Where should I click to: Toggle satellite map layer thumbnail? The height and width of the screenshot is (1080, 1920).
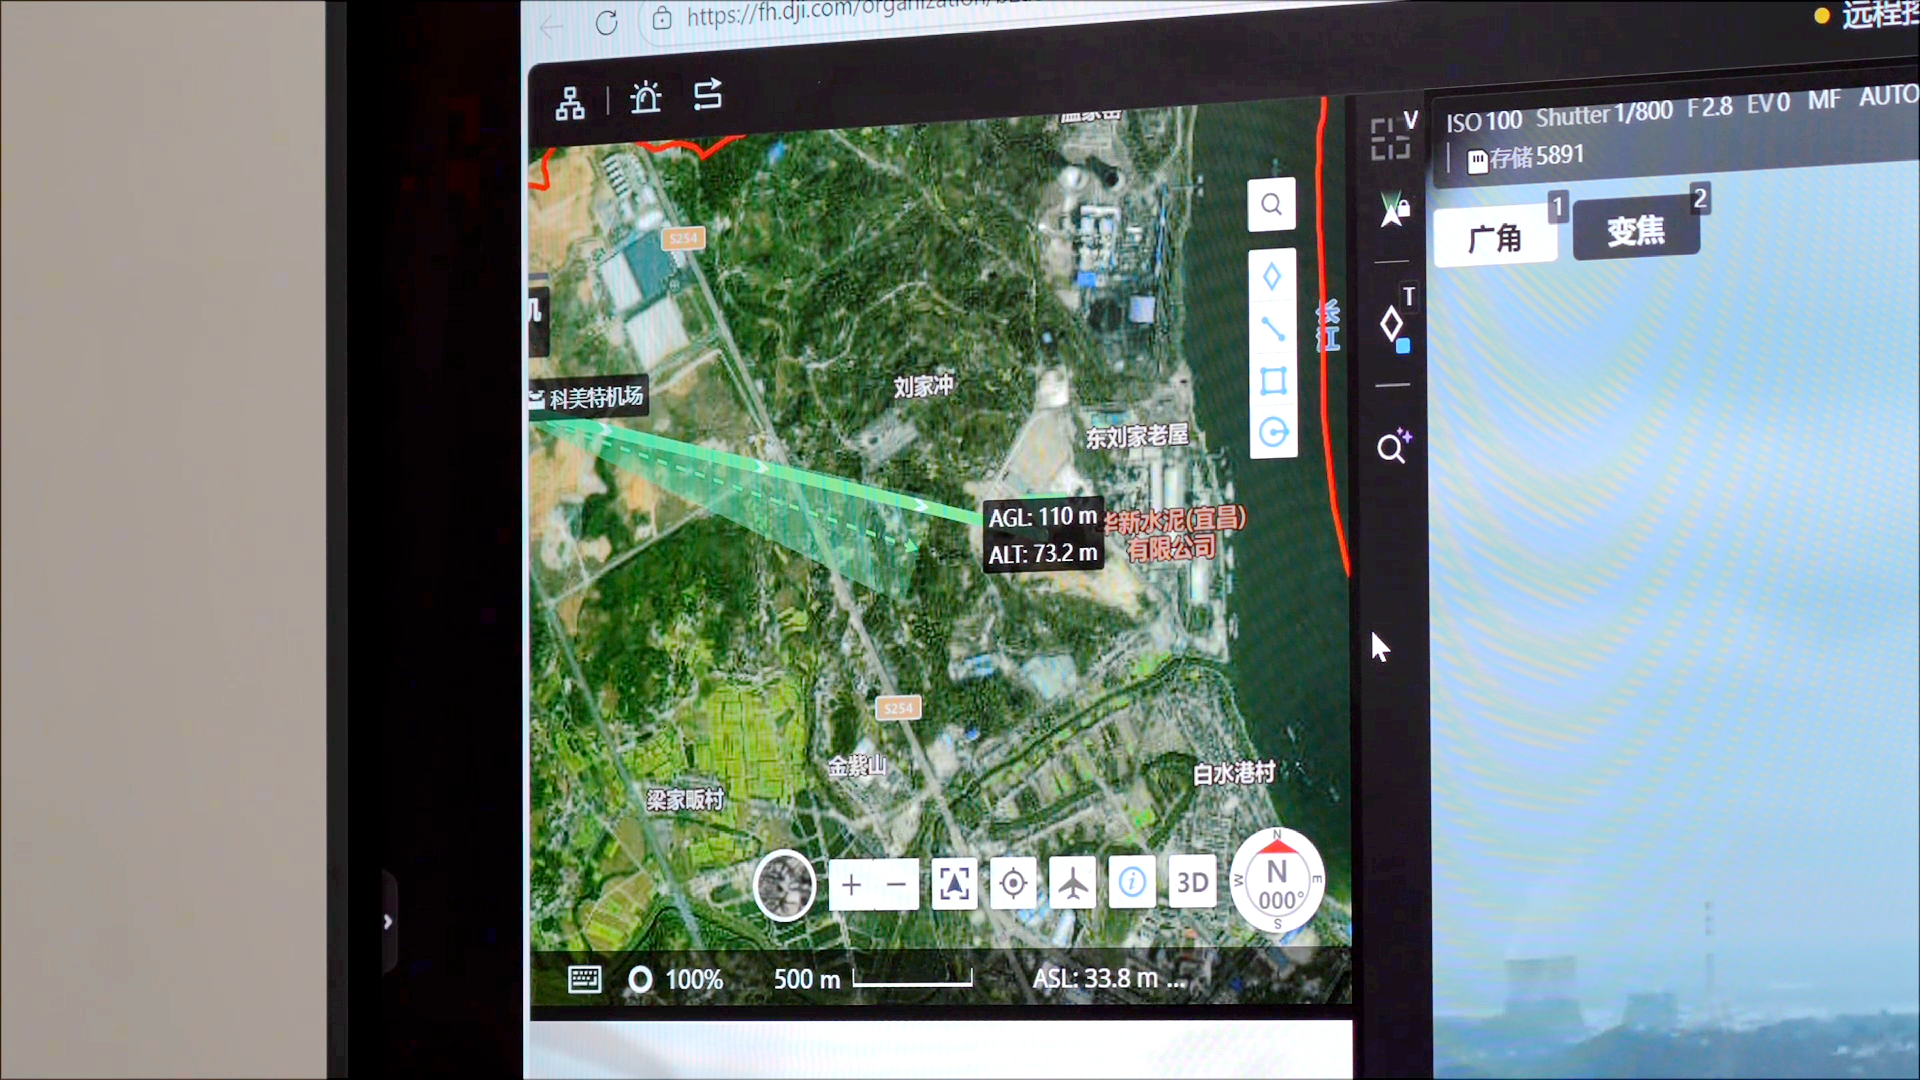pyautogui.click(x=784, y=885)
